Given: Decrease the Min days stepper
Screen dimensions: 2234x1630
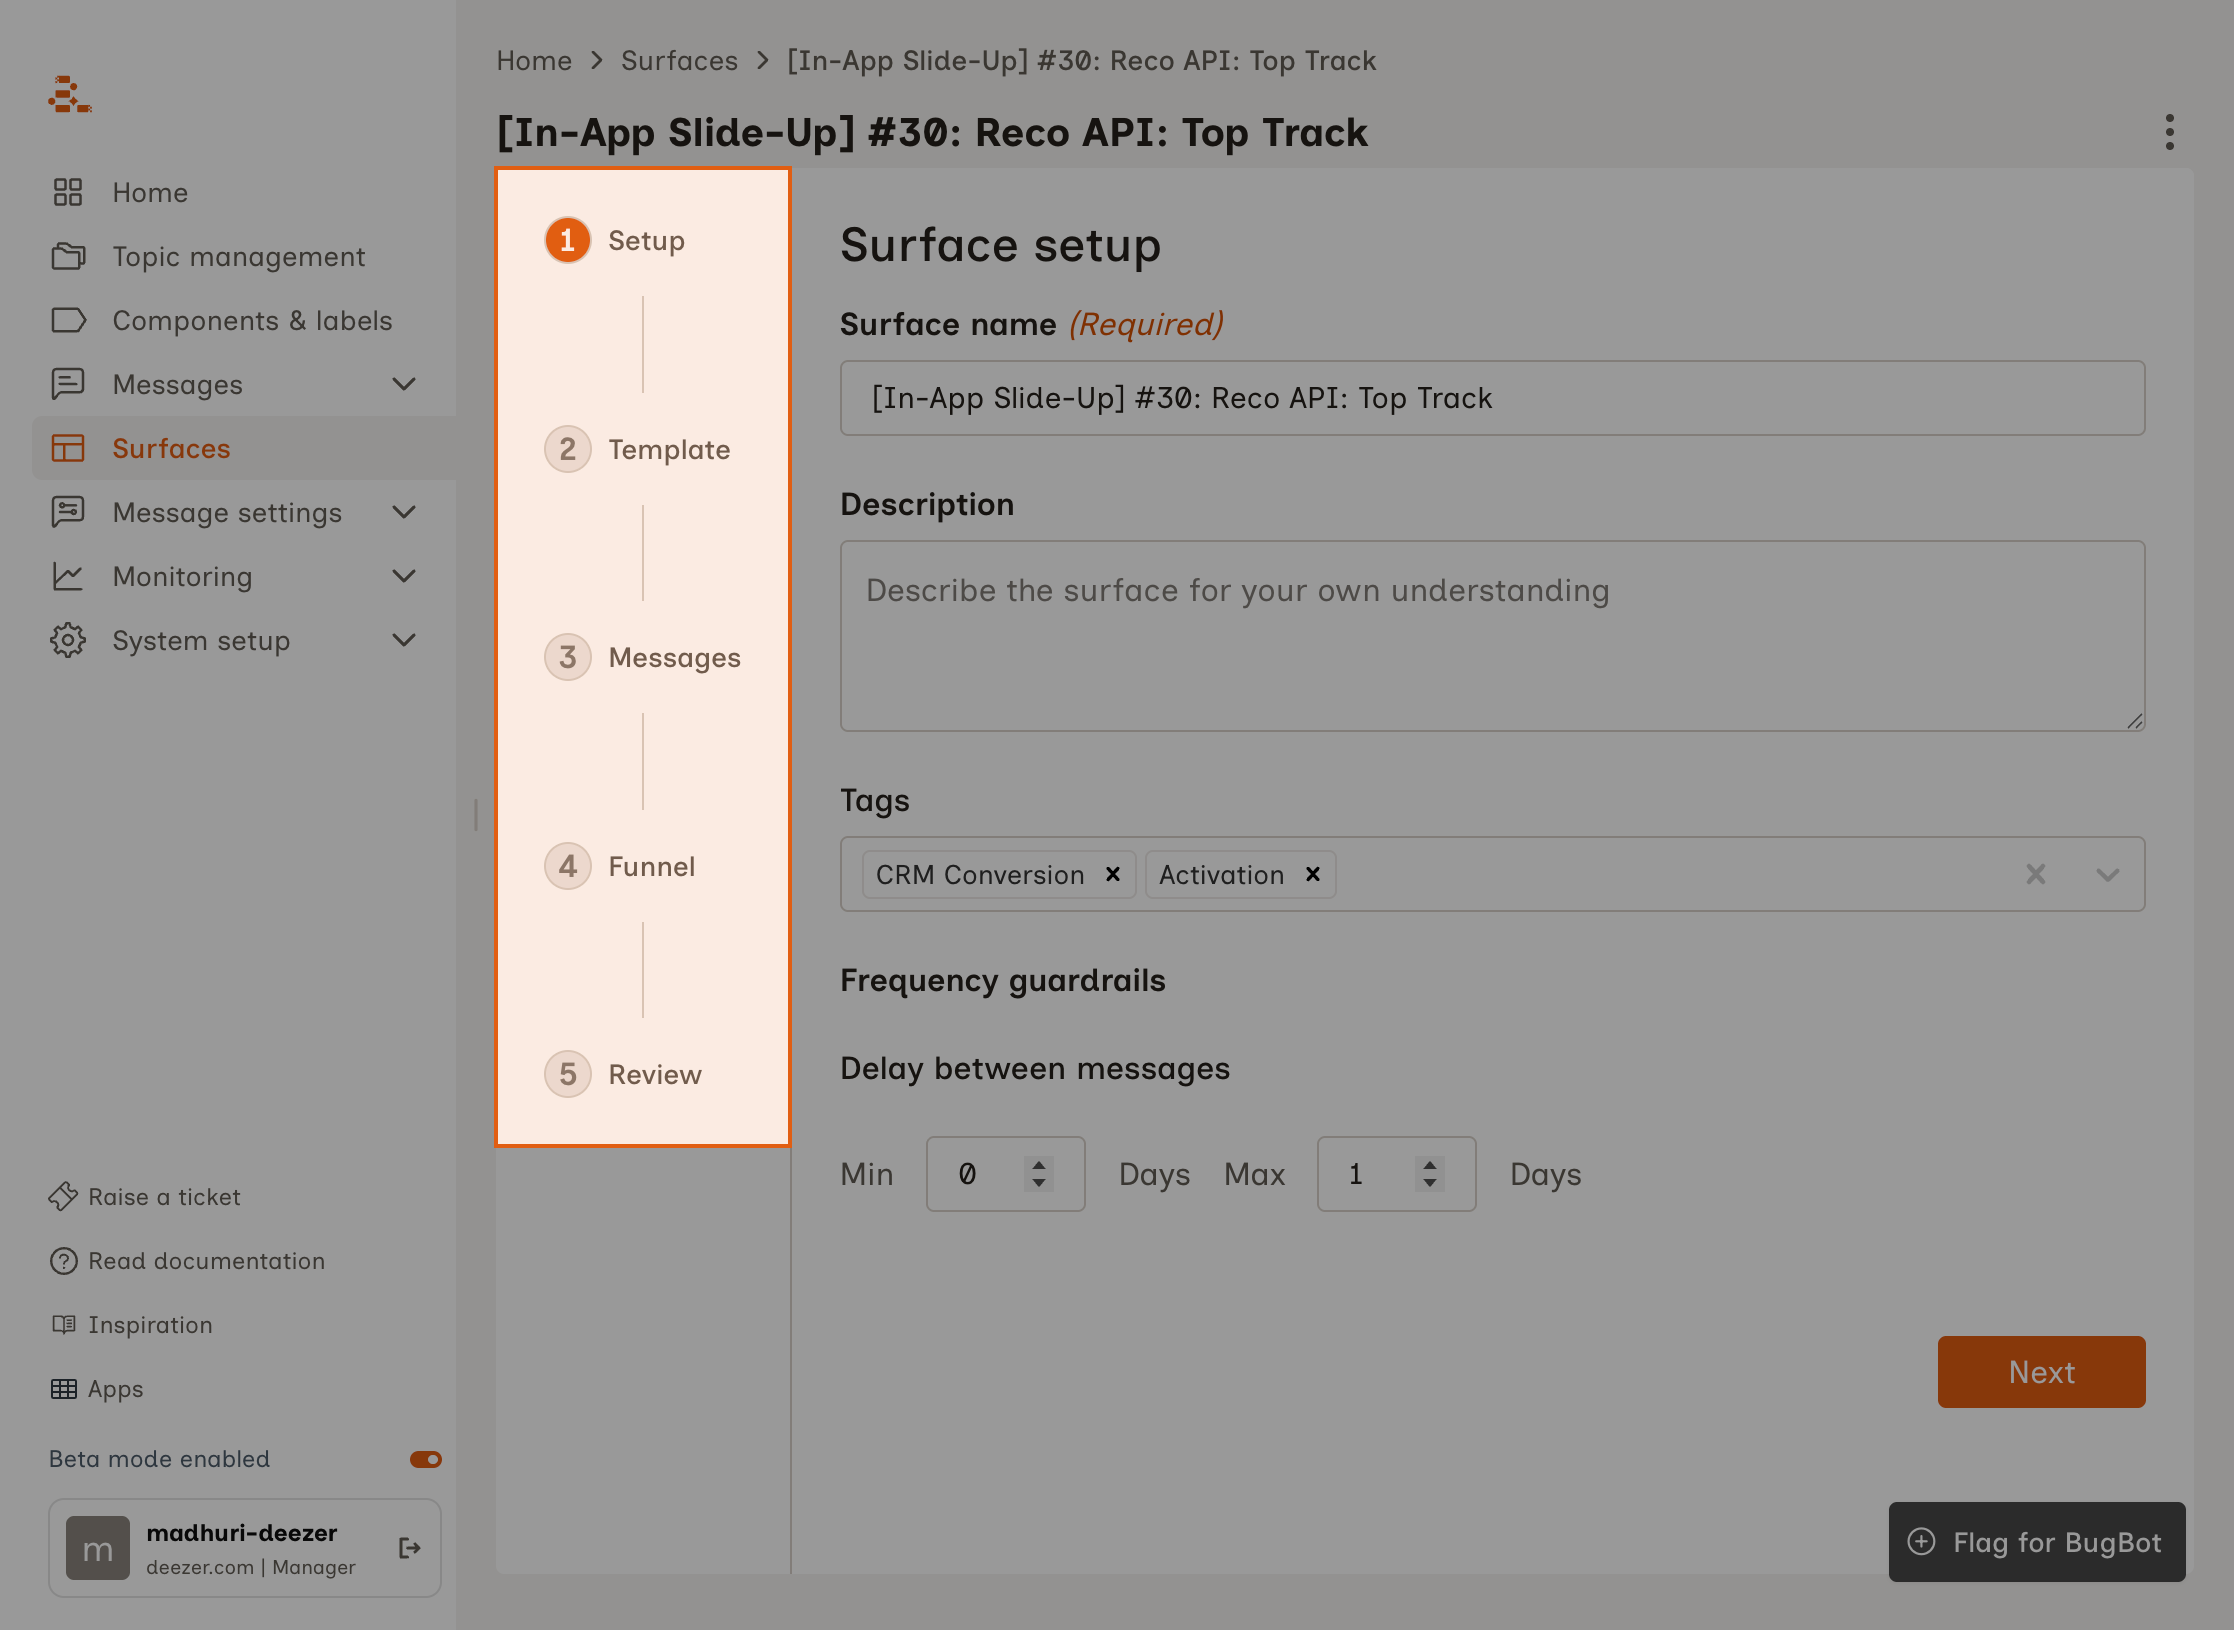Looking at the screenshot, I should pyautogui.click(x=1039, y=1183).
